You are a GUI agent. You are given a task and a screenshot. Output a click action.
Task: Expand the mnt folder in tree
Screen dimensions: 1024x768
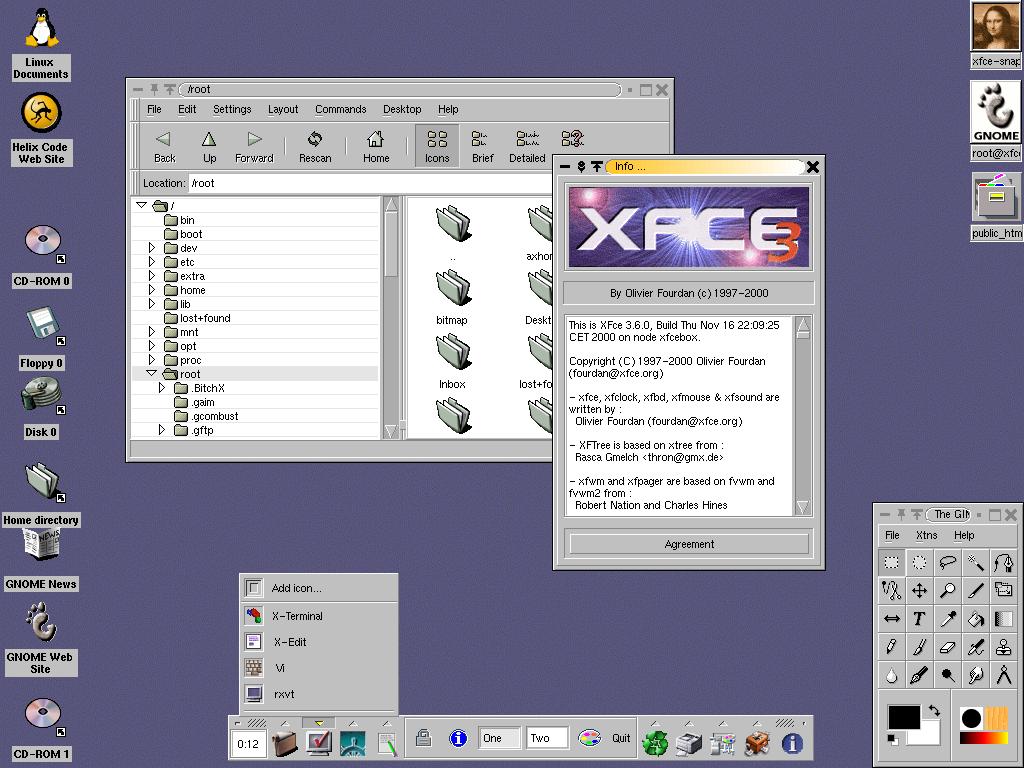(x=152, y=331)
